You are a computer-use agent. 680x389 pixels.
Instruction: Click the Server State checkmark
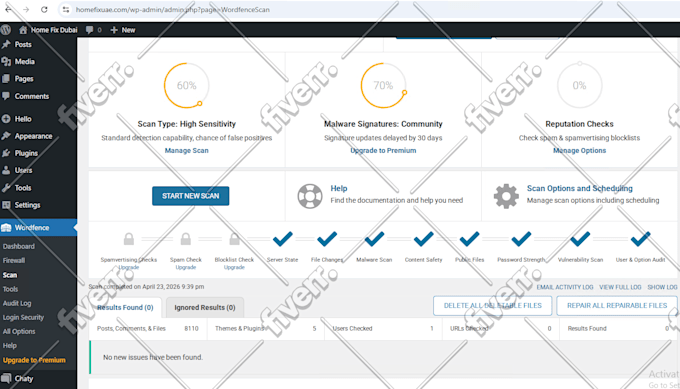pos(282,239)
